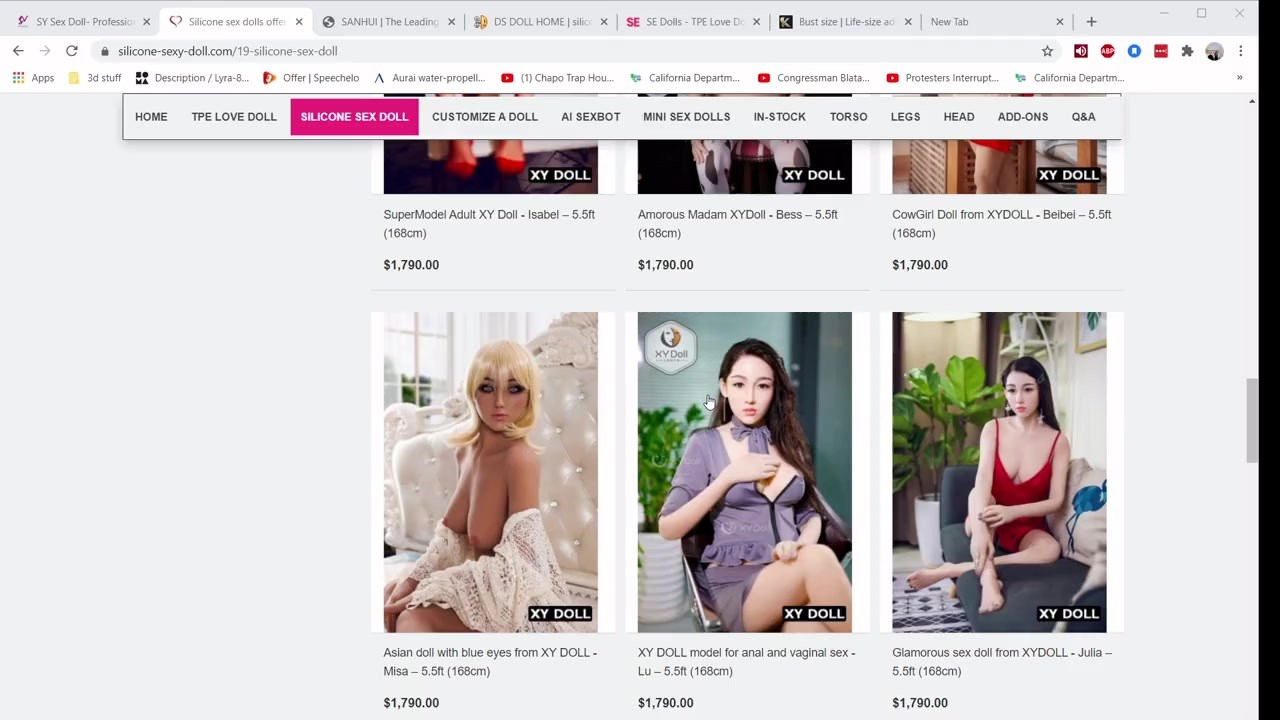Open the Chrome three-dot menu
Screen dimensions: 1280x720
click(1240, 51)
